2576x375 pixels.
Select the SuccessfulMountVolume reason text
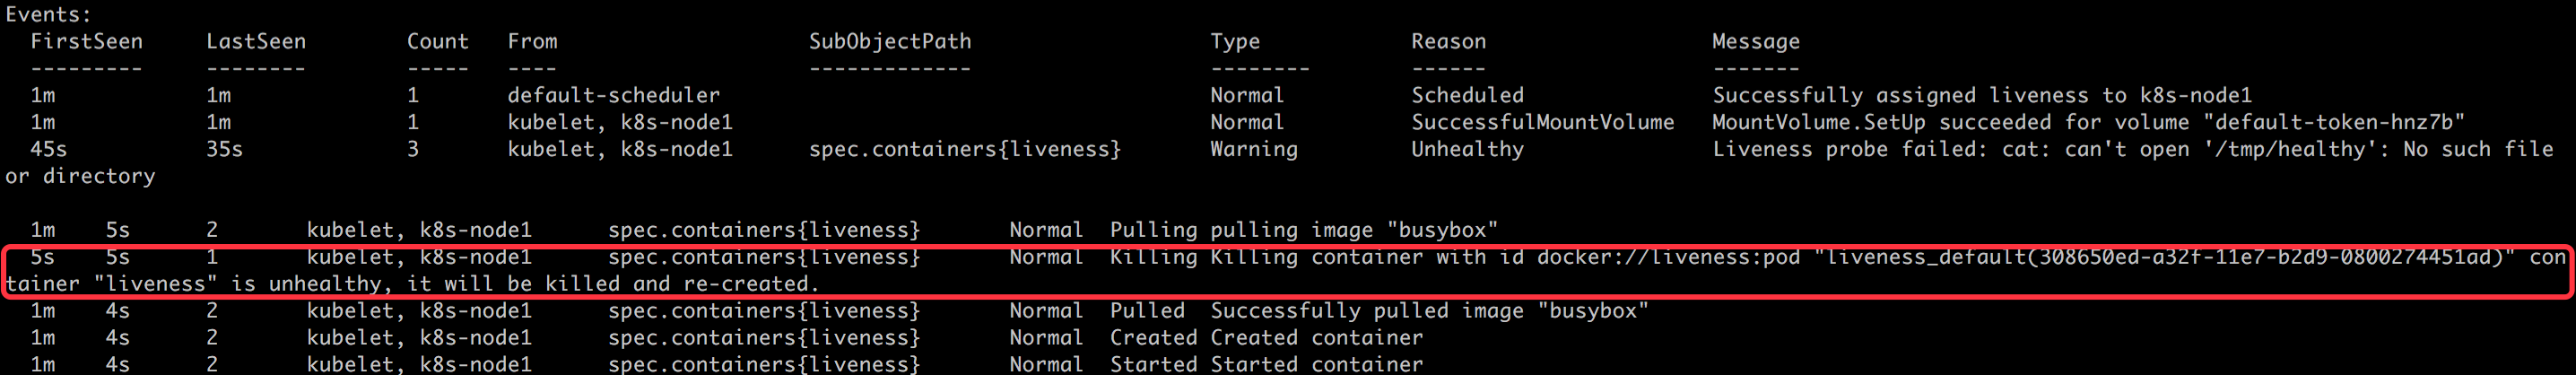1542,122
